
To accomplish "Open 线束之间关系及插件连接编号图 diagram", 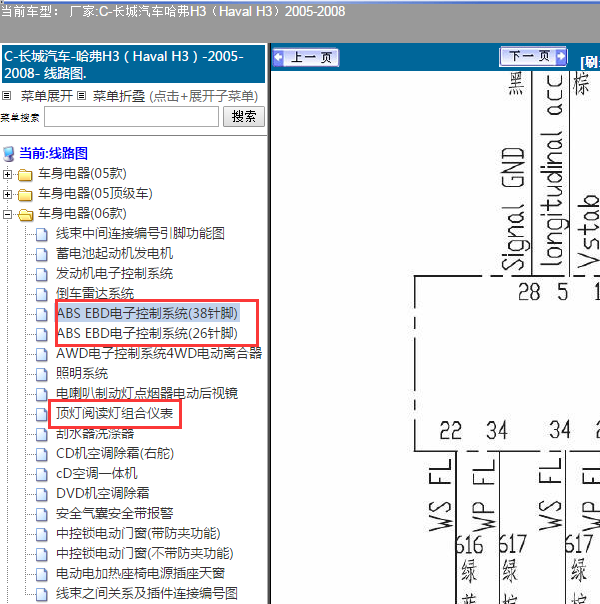I will click(x=147, y=594).
